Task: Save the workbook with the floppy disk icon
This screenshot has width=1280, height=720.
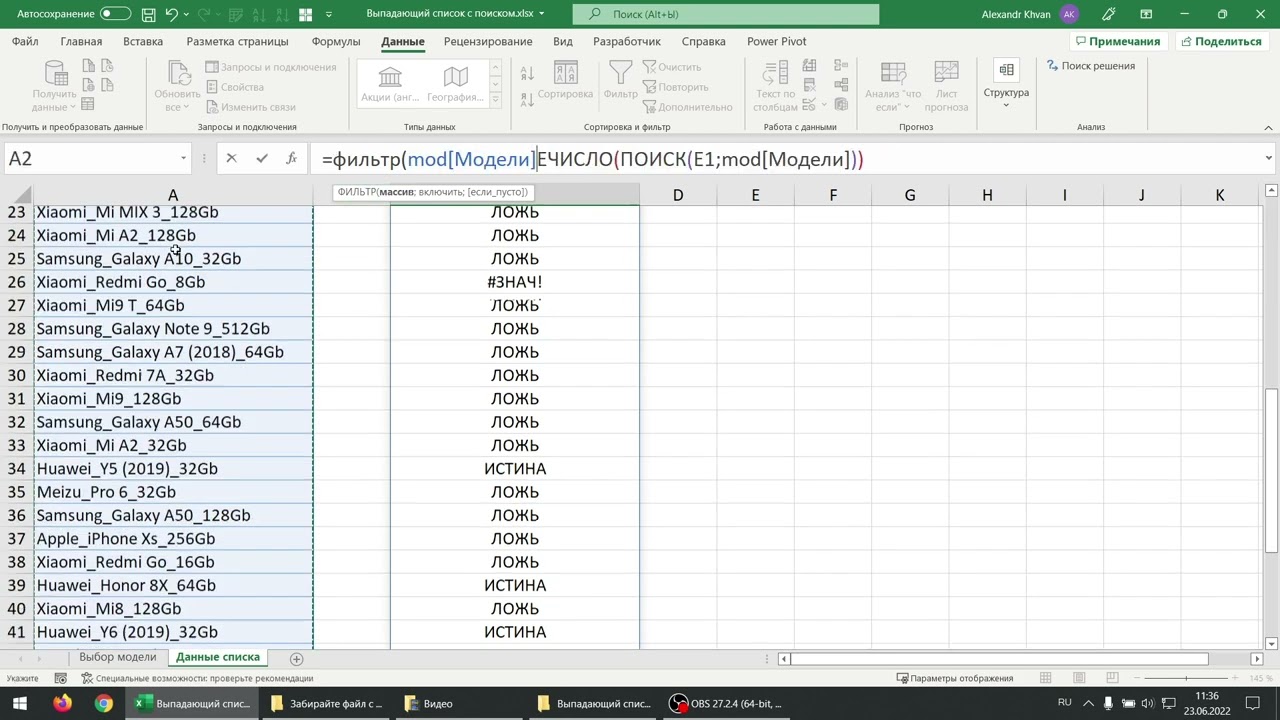Action: [x=148, y=14]
